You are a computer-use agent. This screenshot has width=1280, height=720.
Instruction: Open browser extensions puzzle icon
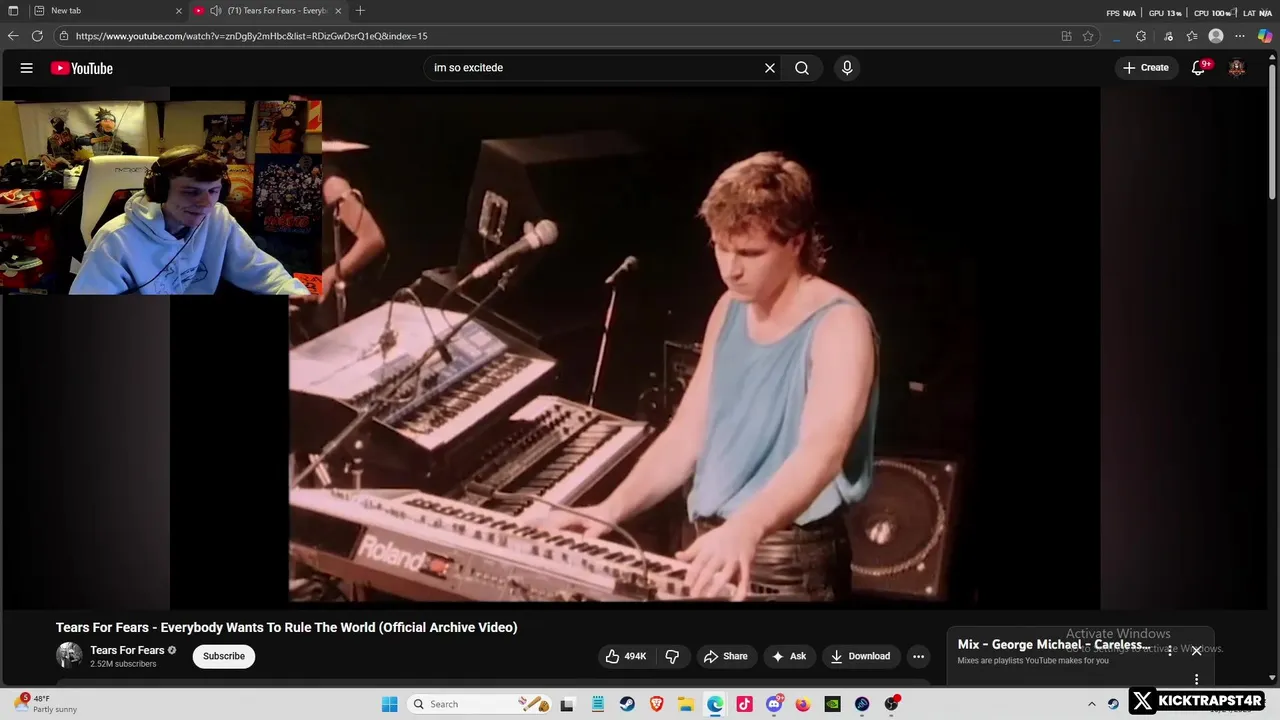coord(1141,36)
